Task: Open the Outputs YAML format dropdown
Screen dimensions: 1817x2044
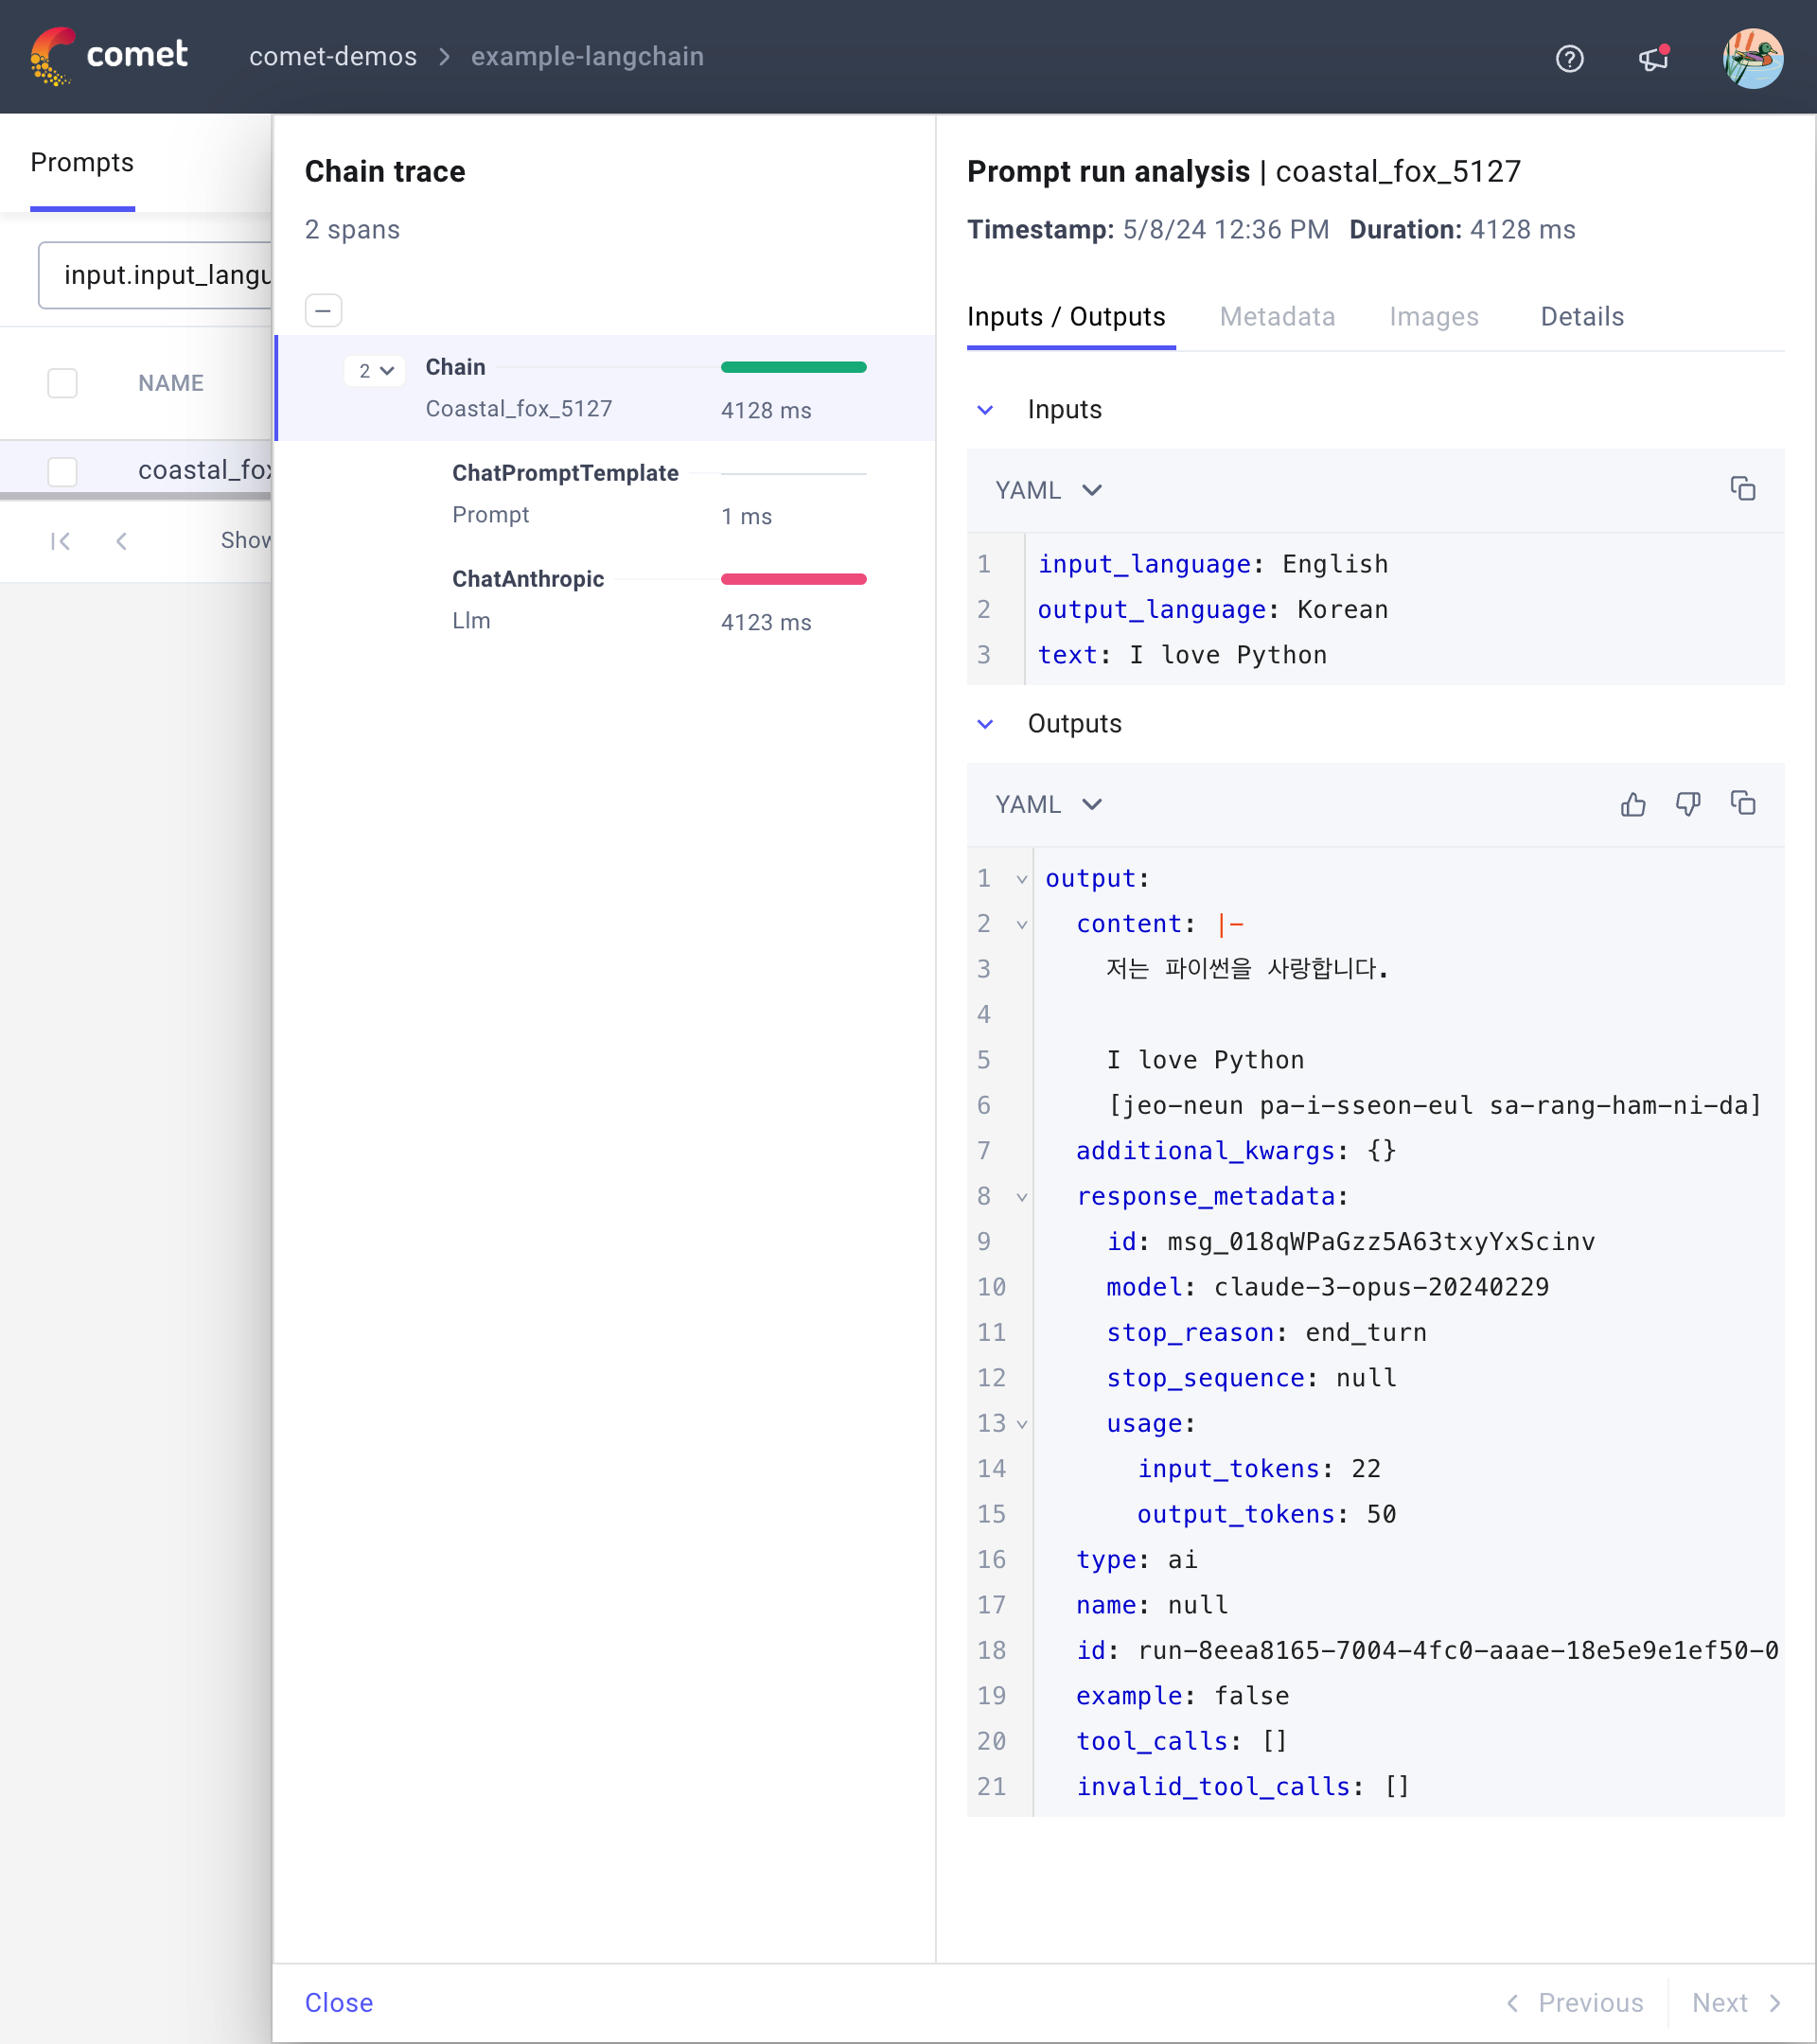Action: [1047, 804]
